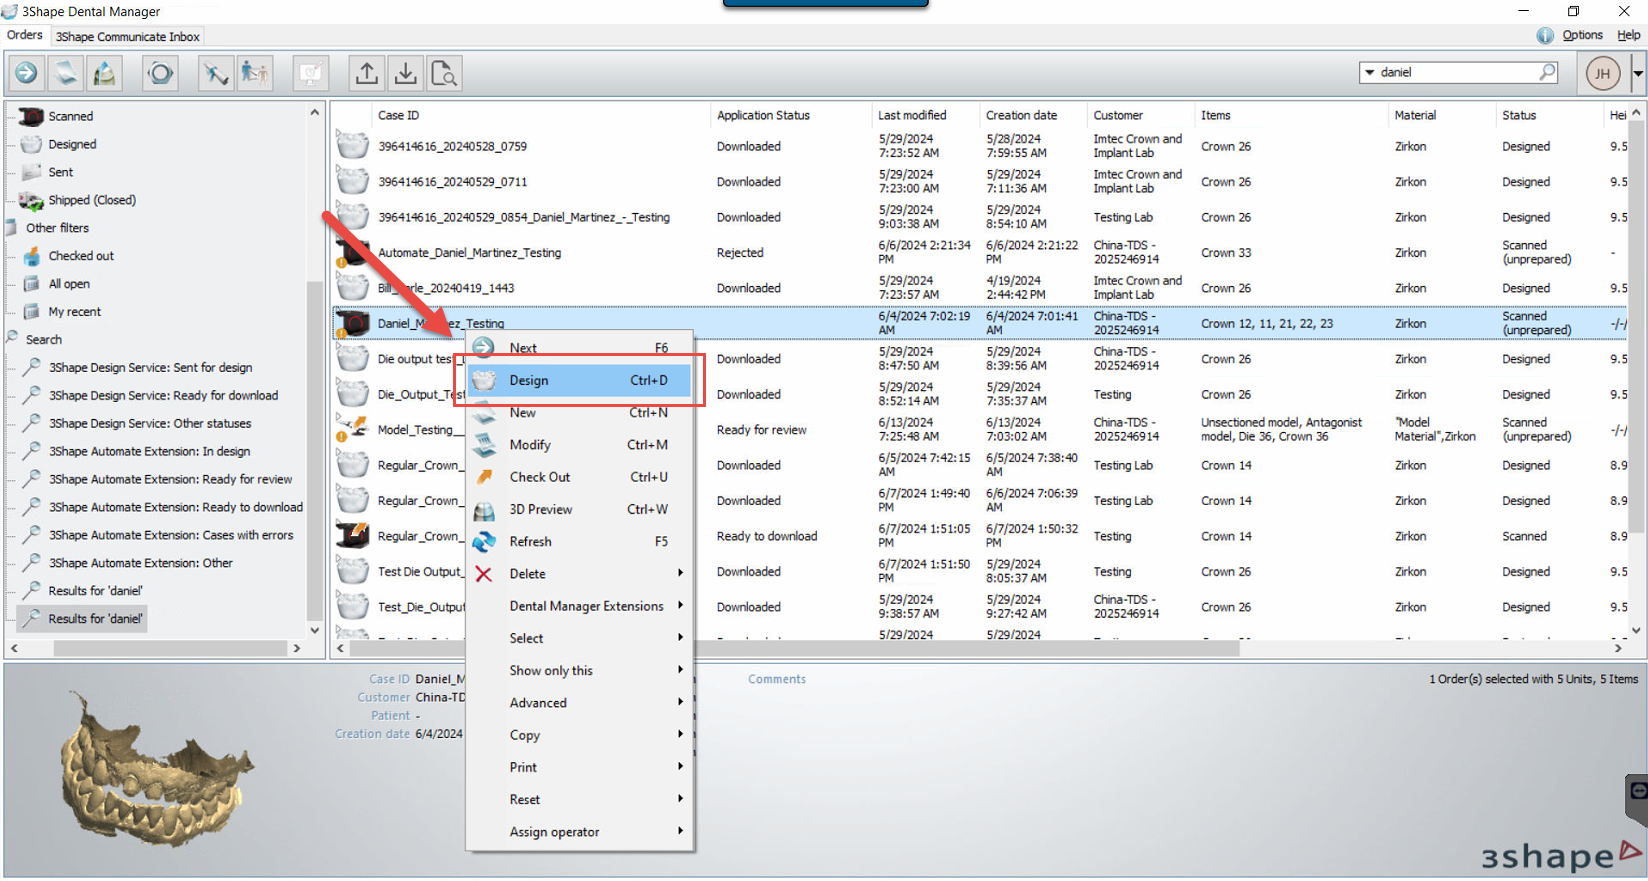
Task: Click into the search field containing daniel
Action: 1458,72
